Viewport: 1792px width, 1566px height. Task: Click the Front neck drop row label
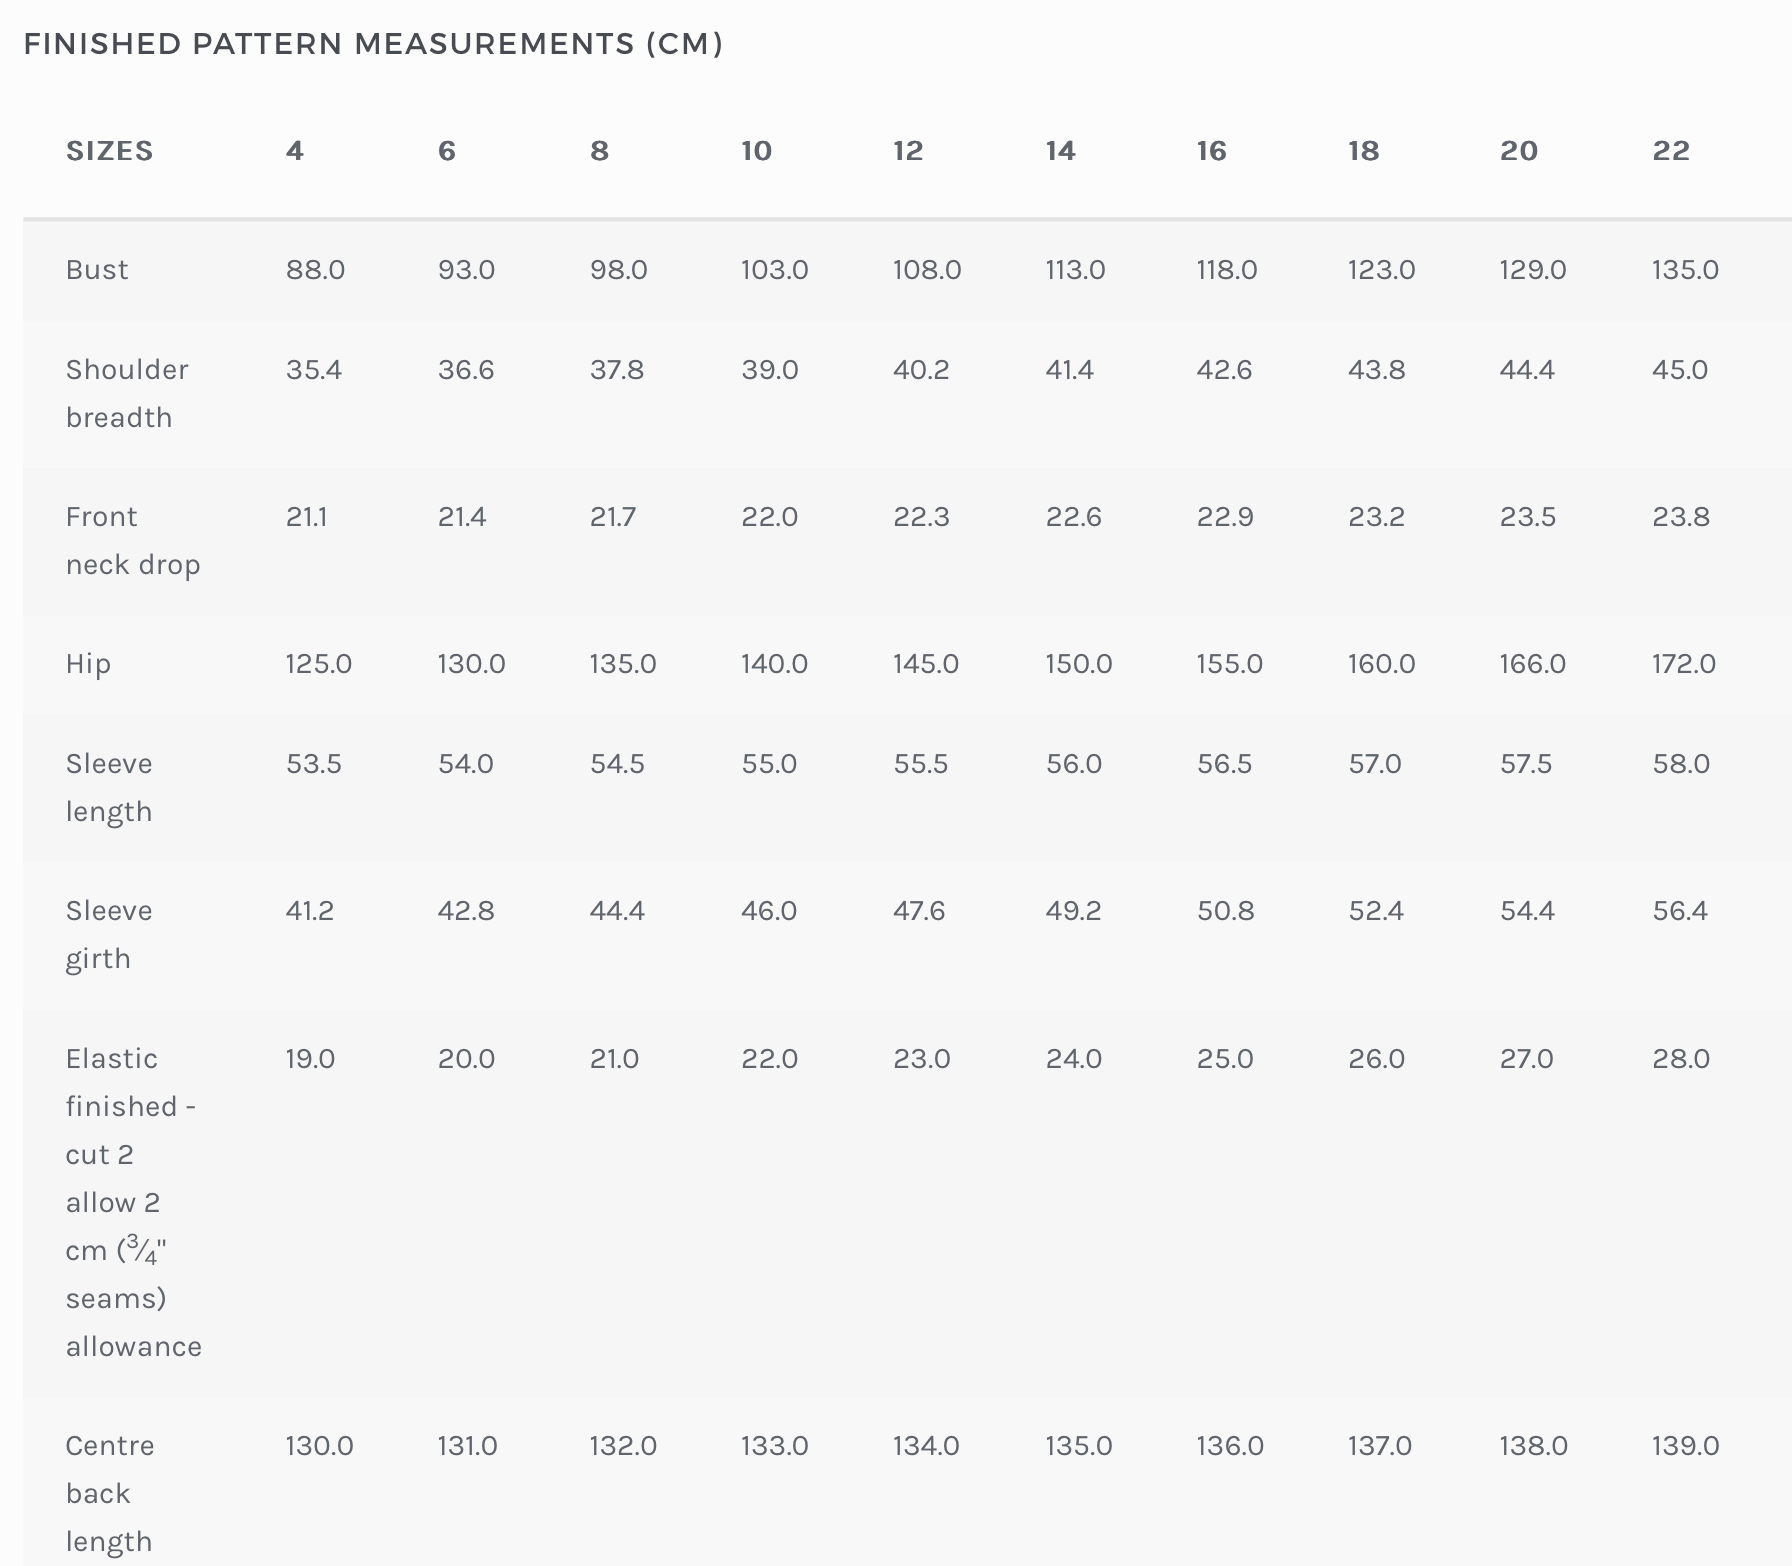133,540
